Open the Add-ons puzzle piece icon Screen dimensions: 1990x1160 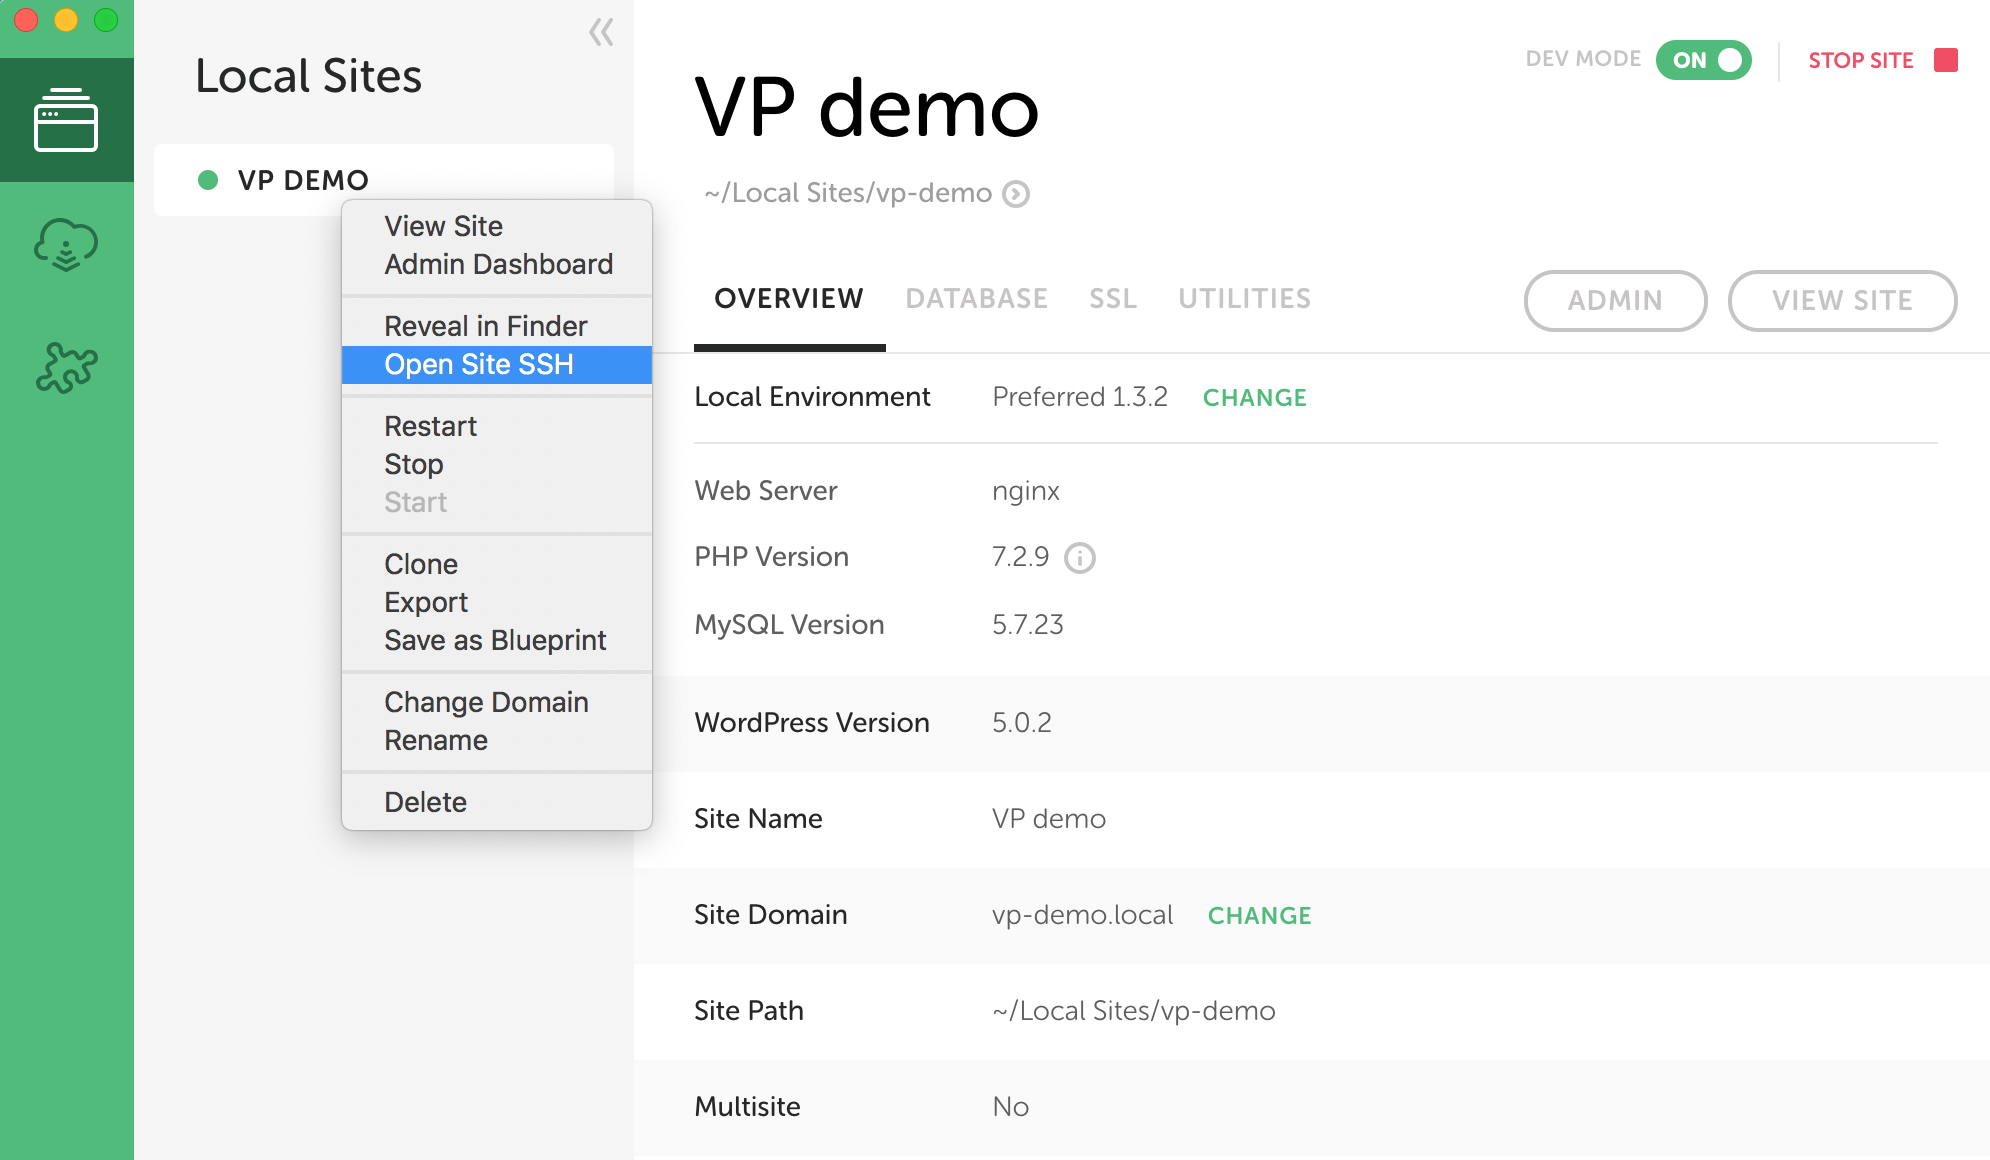pyautogui.click(x=66, y=368)
